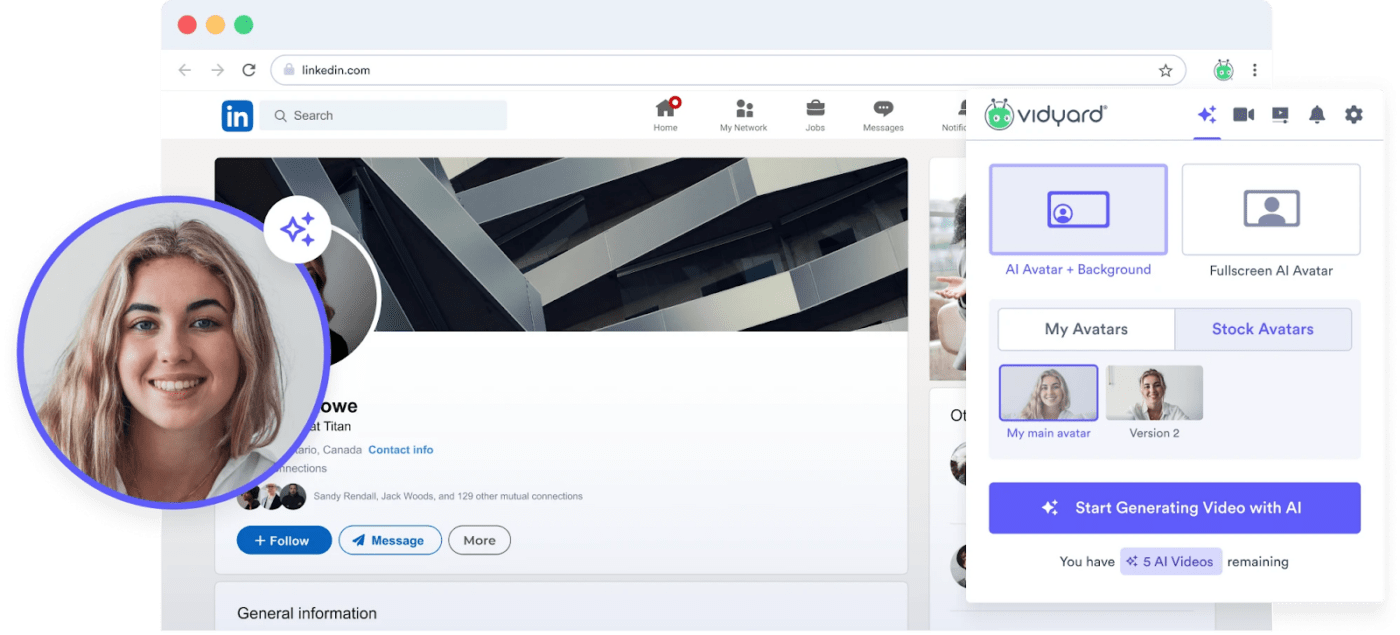Click the Vidyard logo in the panel
The width and height of the screenshot is (1400, 635).
coord(1046,115)
